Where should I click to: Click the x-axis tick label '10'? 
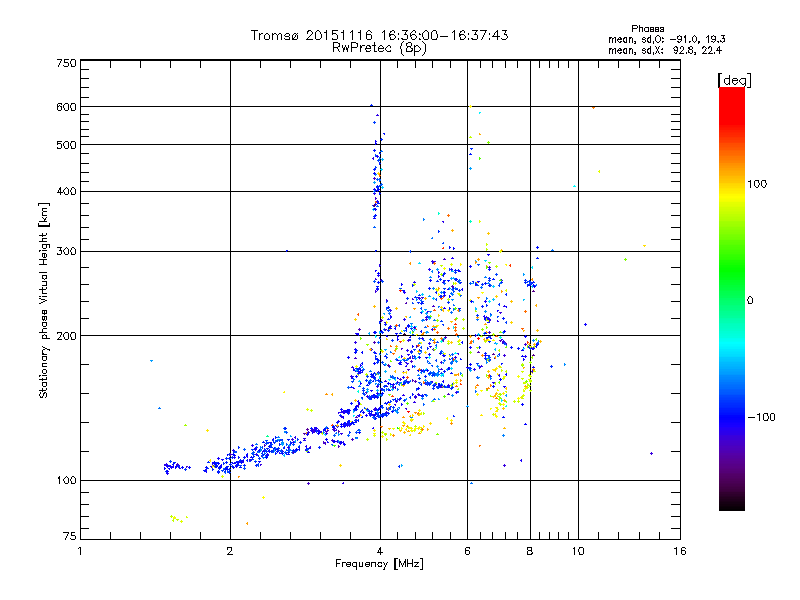click(578, 551)
